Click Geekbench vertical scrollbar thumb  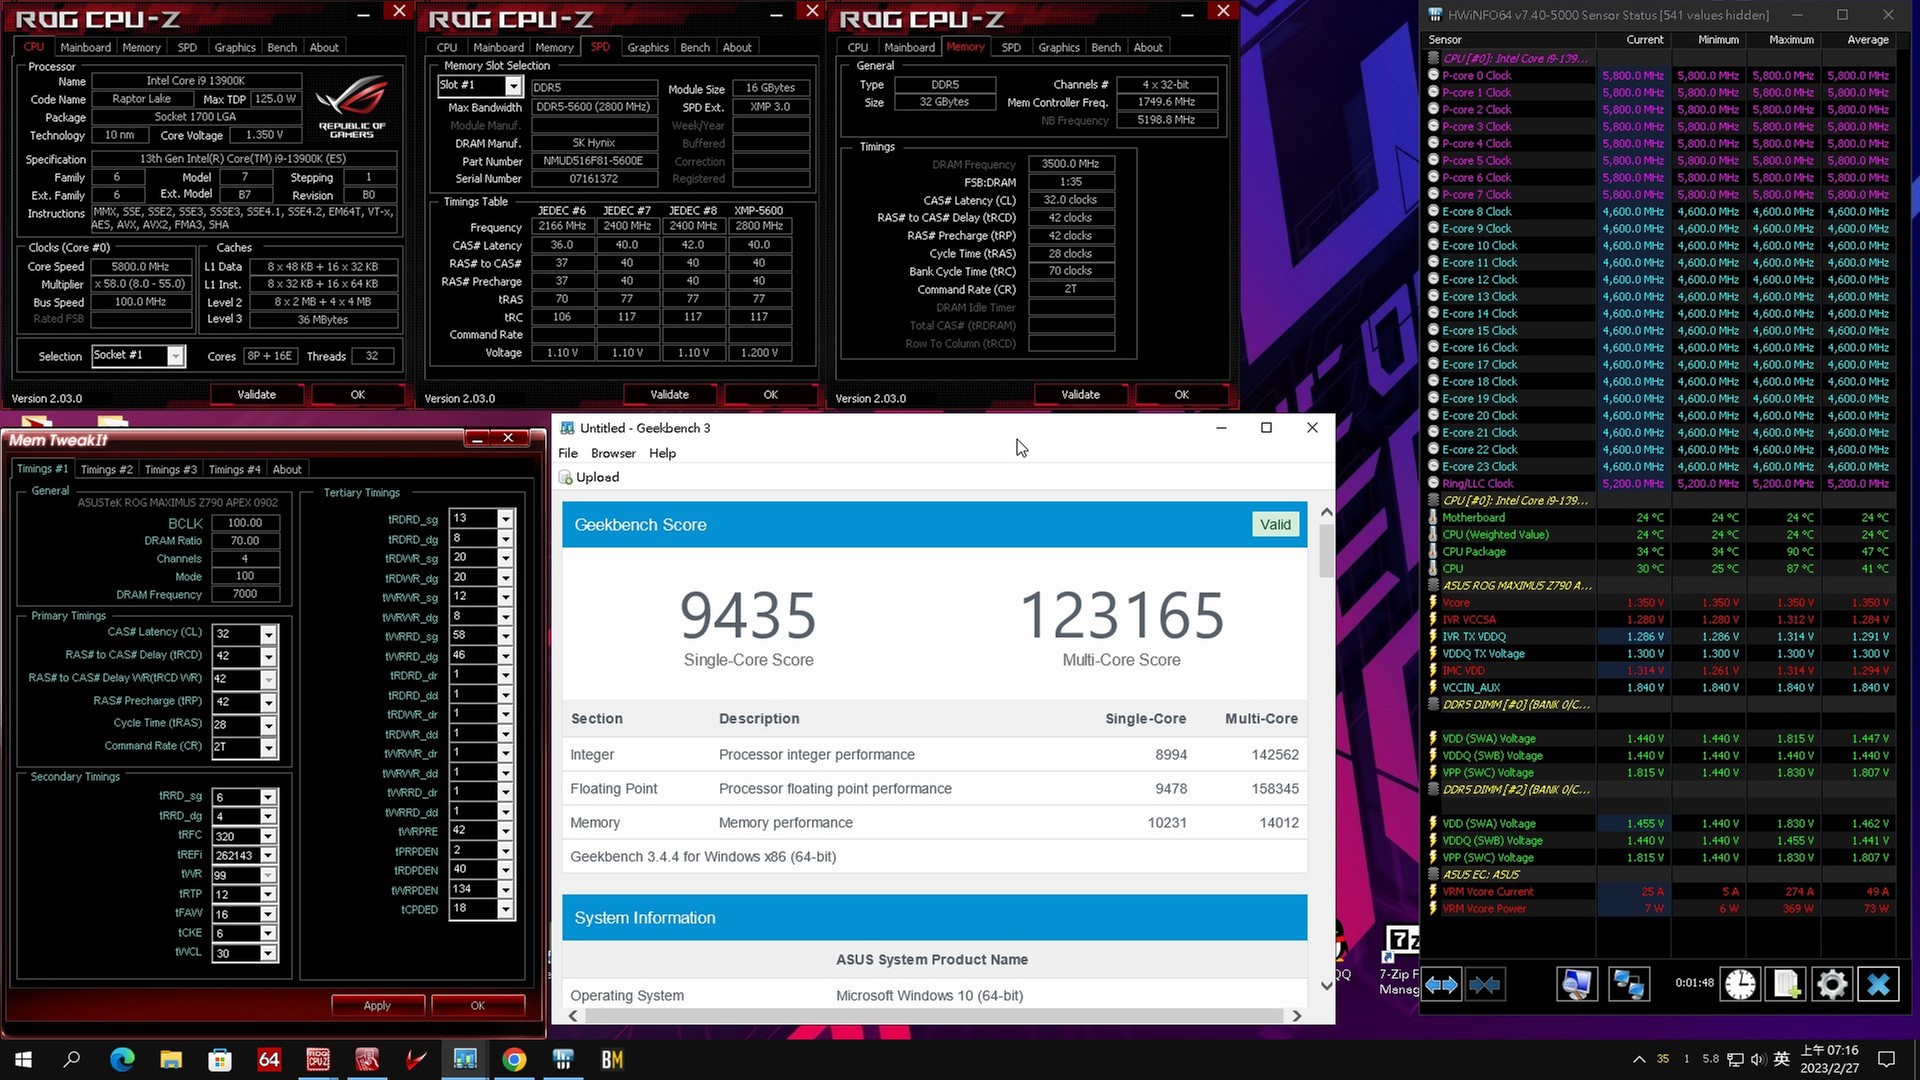(1326, 552)
